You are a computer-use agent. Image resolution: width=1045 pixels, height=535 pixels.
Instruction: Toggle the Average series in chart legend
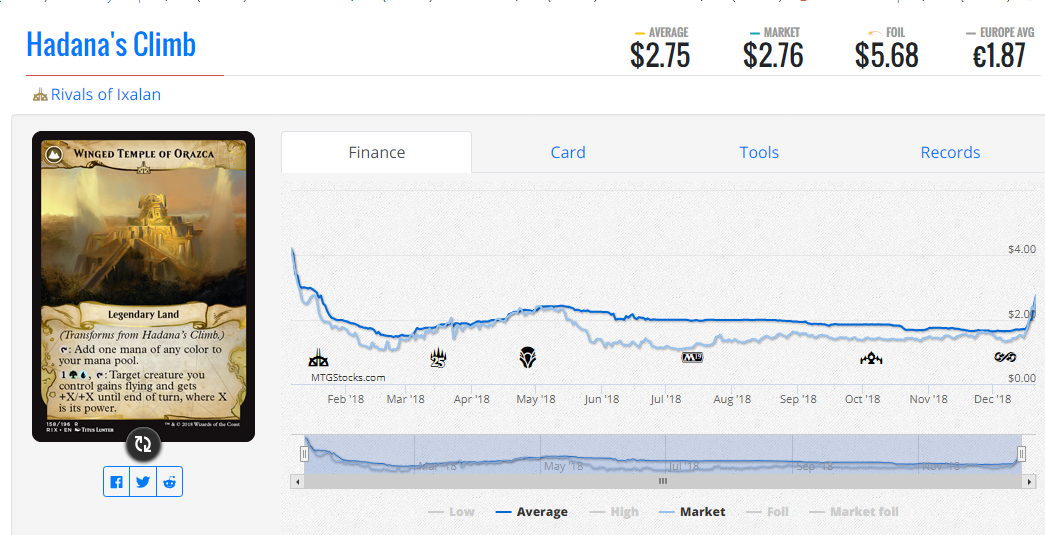tap(532, 512)
